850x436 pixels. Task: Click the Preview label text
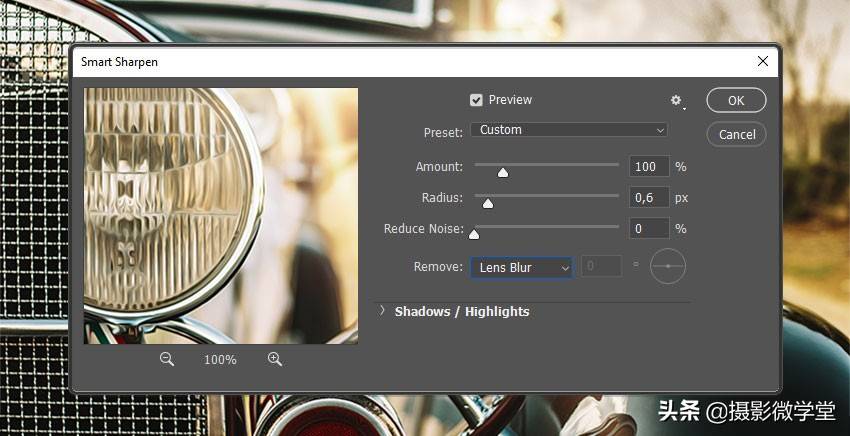point(510,100)
